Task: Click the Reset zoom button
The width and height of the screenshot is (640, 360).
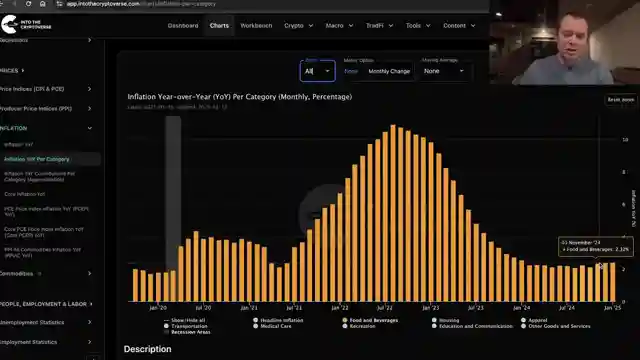Action: [x=620, y=100]
